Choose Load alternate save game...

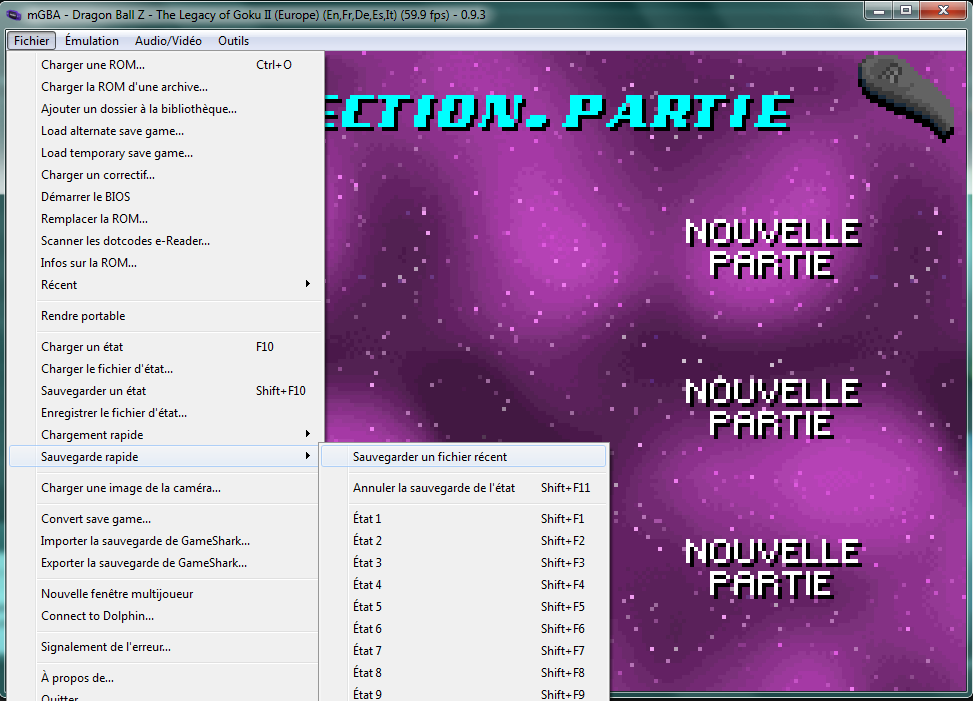(x=166, y=131)
